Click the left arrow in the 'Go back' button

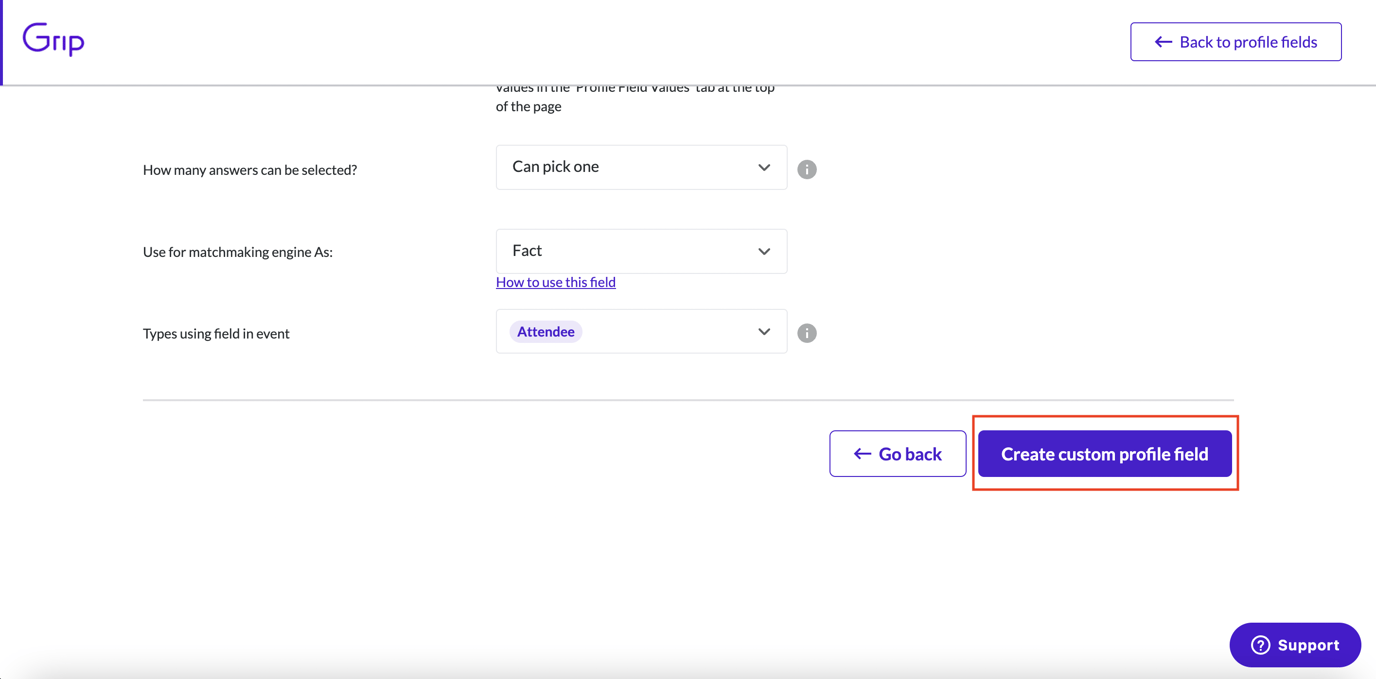[860, 453]
